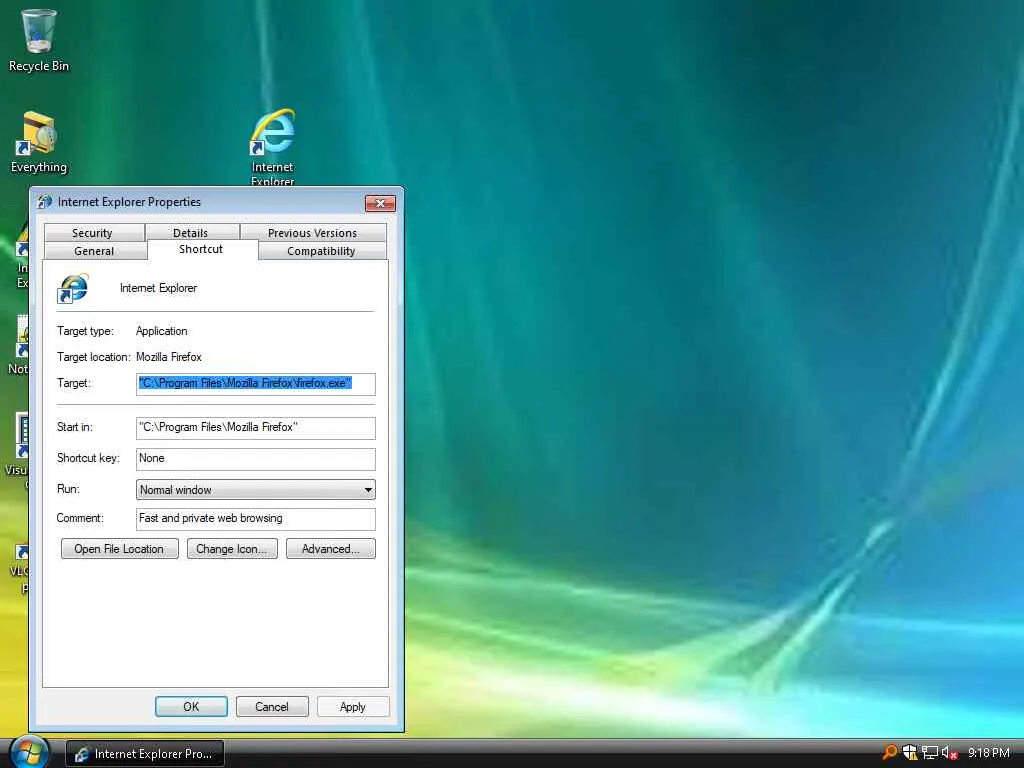The height and width of the screenshot is (768, 1024).
Task: Click the Comment text field
Action: click(255, 519)
